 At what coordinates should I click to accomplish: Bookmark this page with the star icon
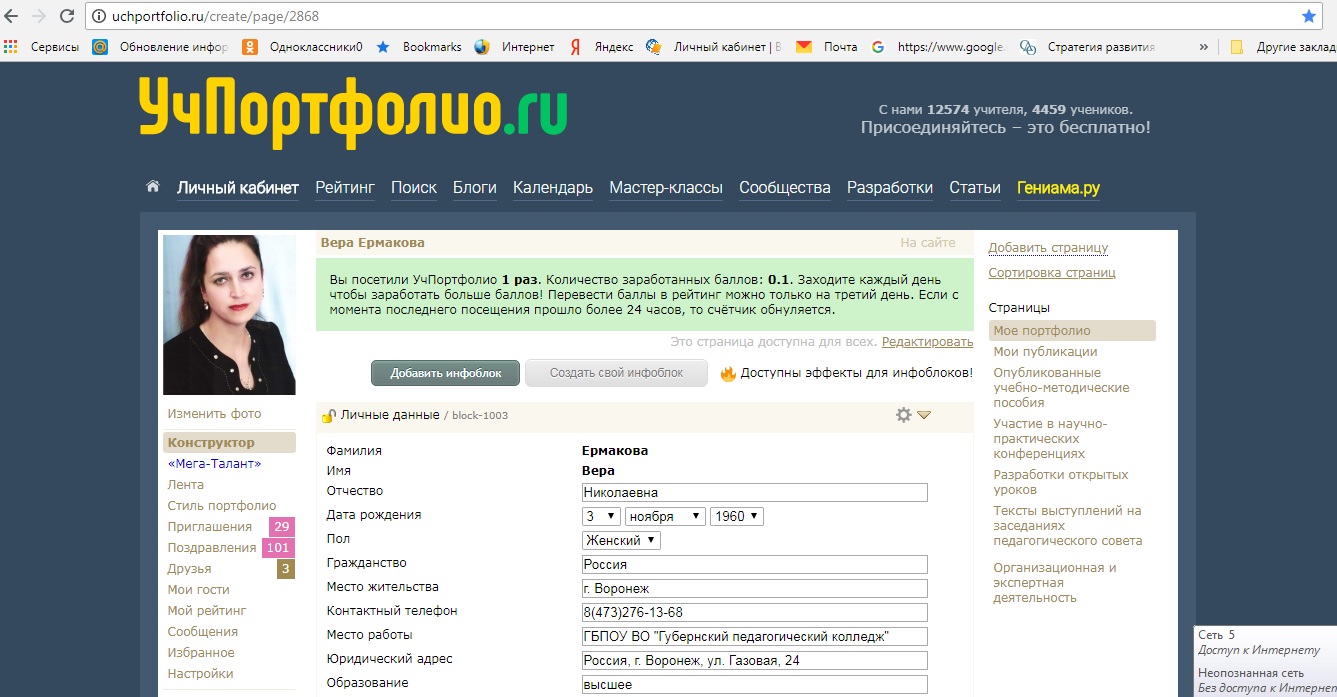[x=1309, y=16]
